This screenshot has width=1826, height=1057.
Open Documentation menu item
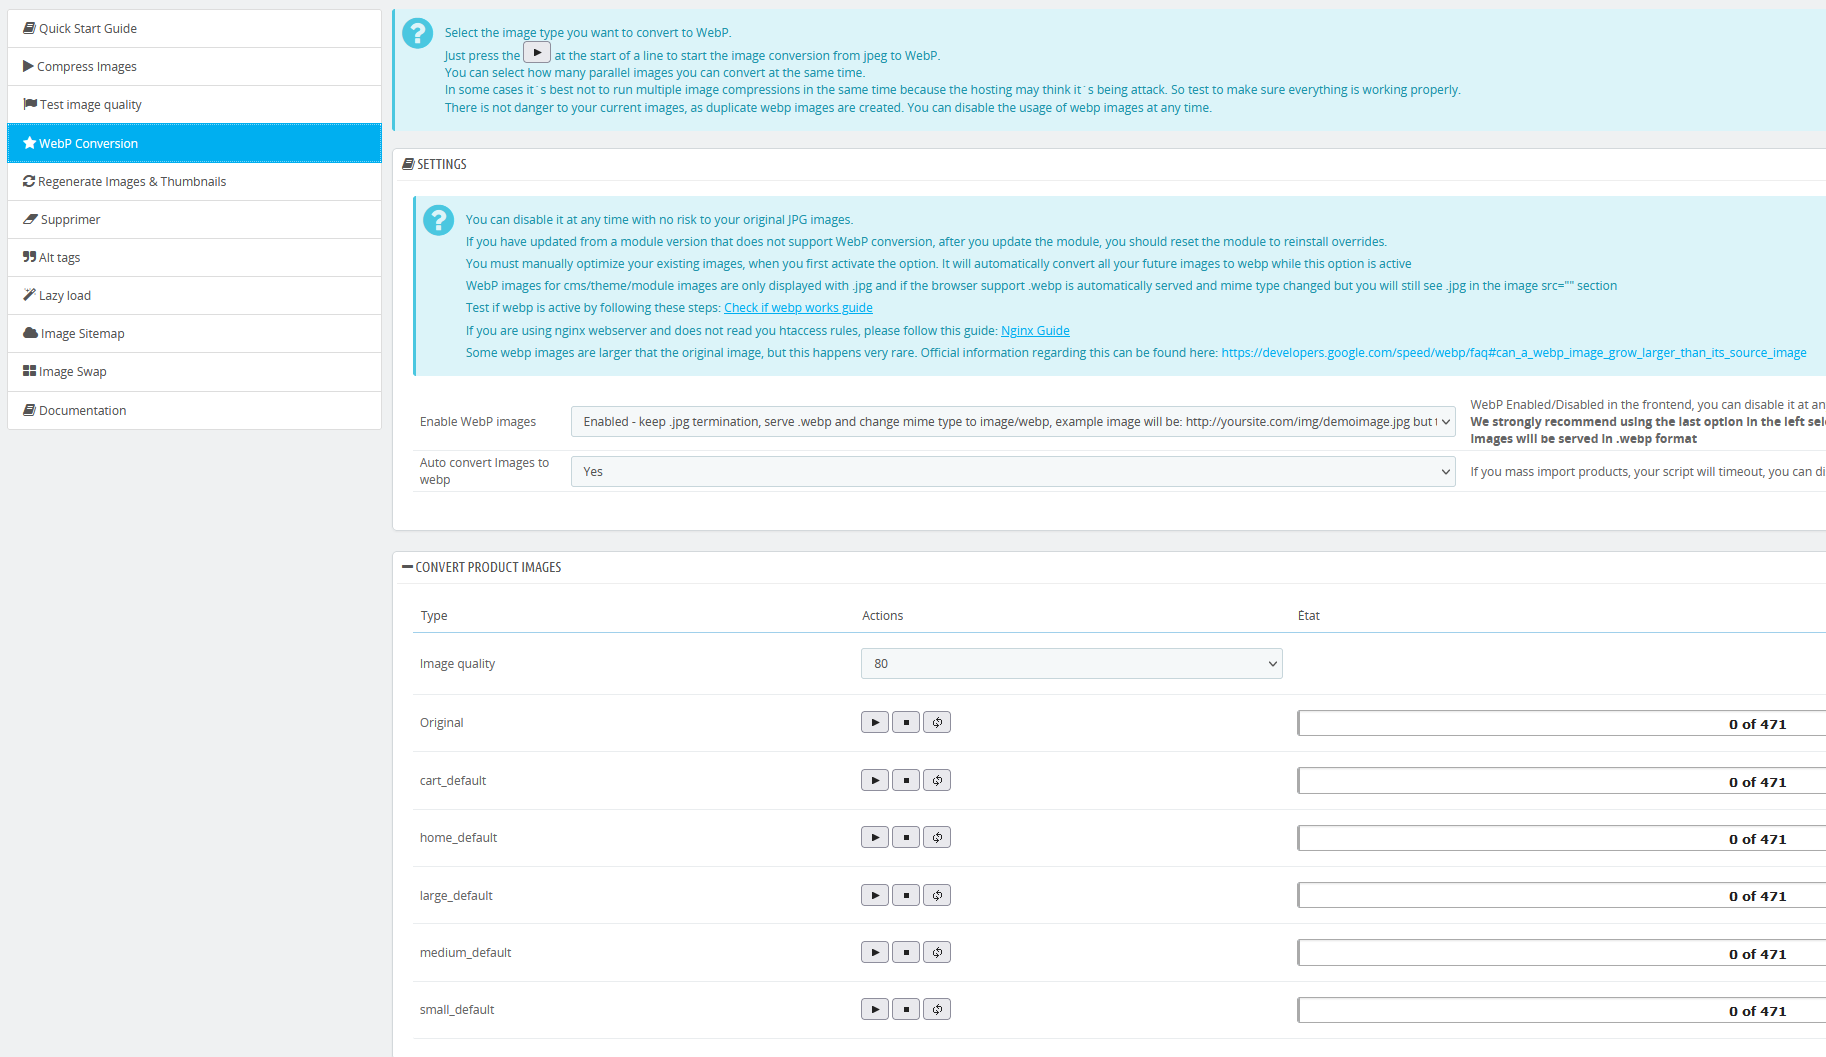pyautogui.click(x=195, y=411)
